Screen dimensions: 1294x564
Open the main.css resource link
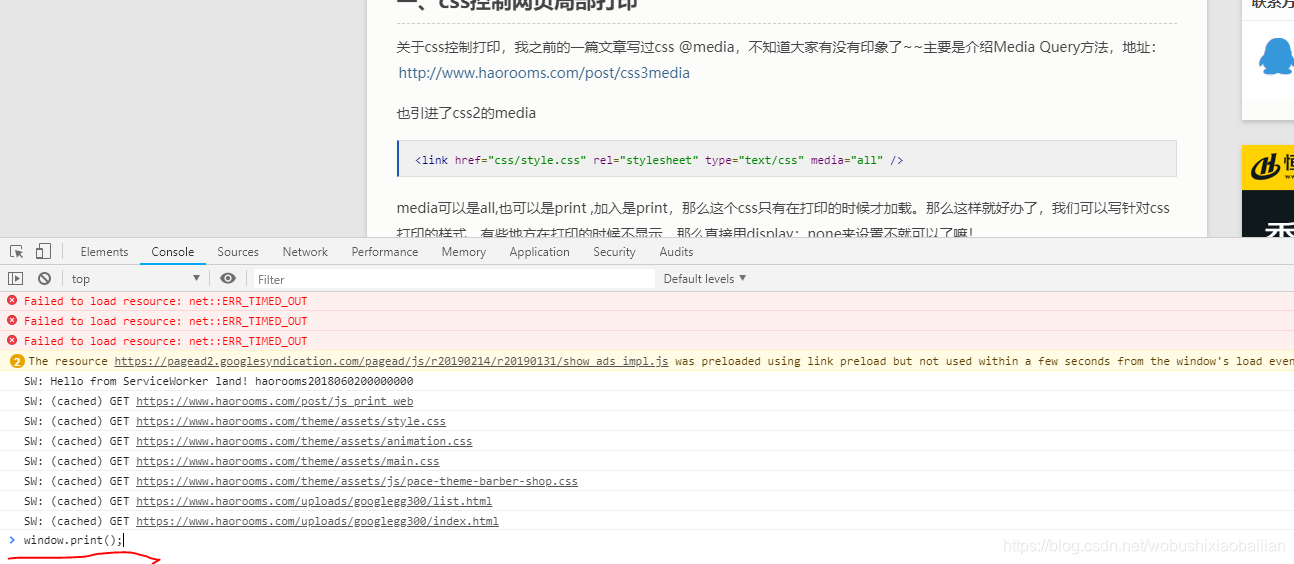pyautogui.click(x=287, y=461)
